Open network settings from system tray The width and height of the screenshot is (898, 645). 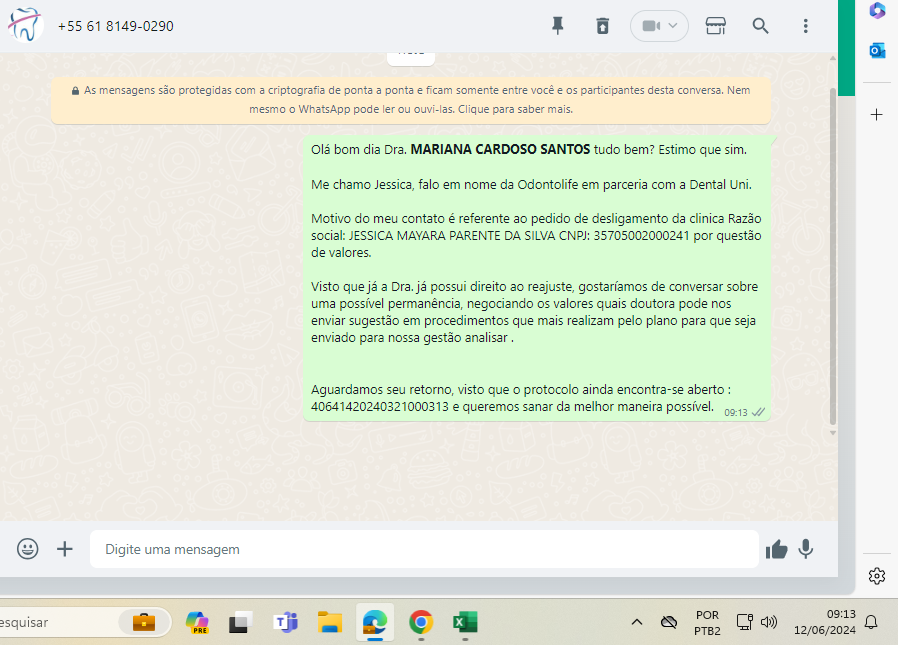pos(744,622)
